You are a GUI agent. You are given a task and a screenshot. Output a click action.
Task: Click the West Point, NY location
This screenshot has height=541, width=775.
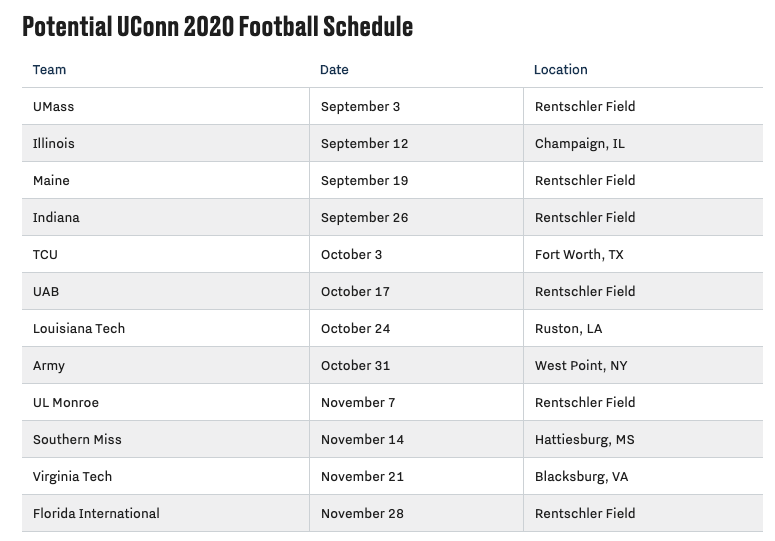tap(581, 366)
